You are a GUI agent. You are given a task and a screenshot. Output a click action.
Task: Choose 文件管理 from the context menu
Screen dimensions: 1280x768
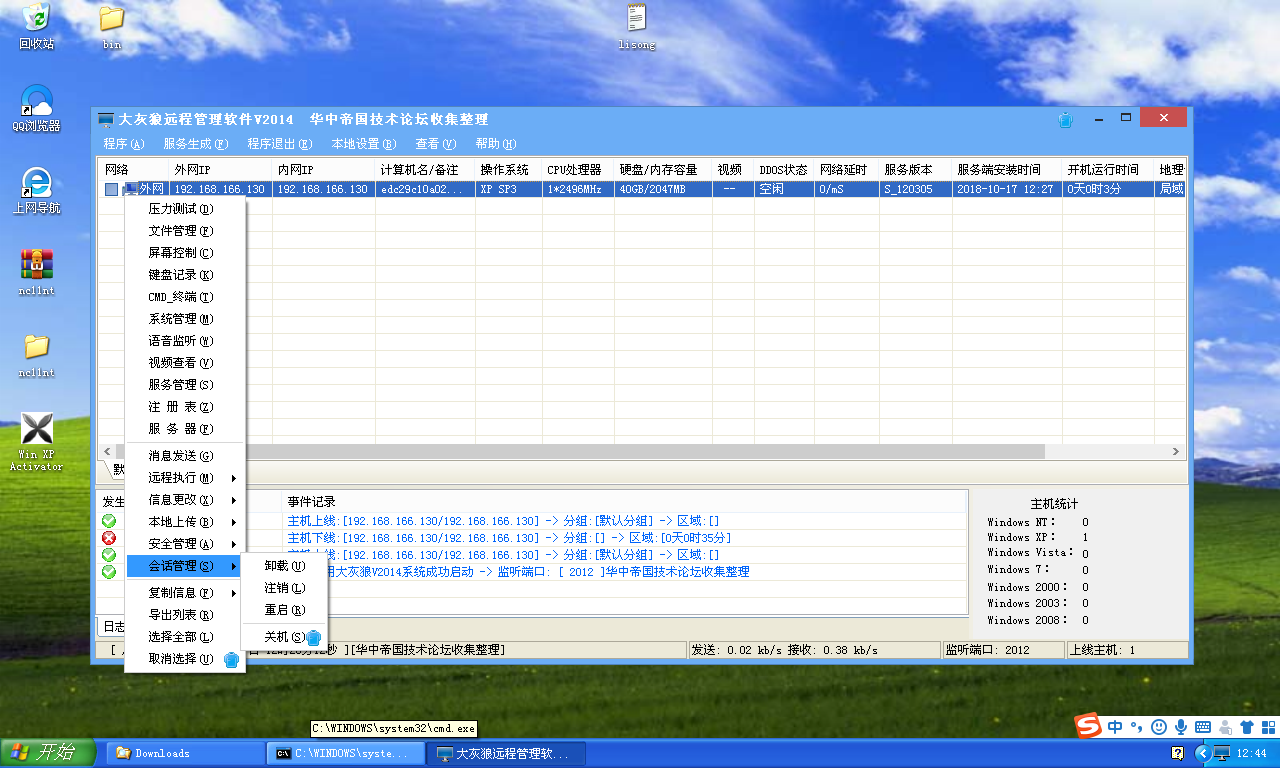(x=185, y=231)
